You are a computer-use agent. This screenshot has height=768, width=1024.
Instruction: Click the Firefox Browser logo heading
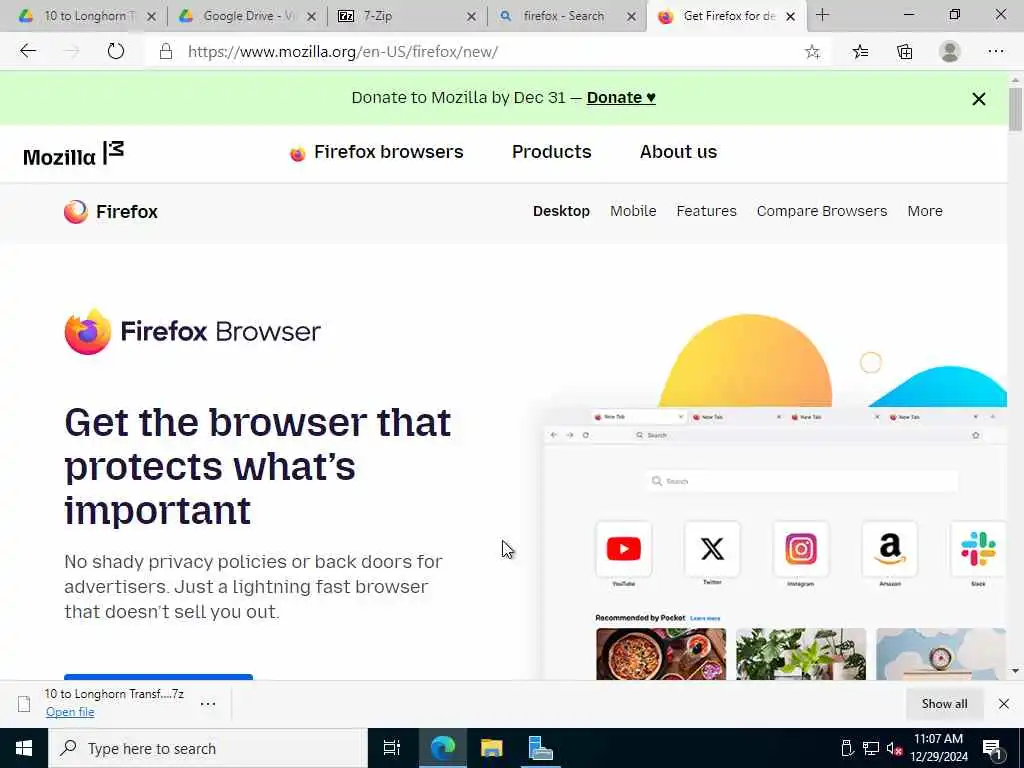point(193,332)
